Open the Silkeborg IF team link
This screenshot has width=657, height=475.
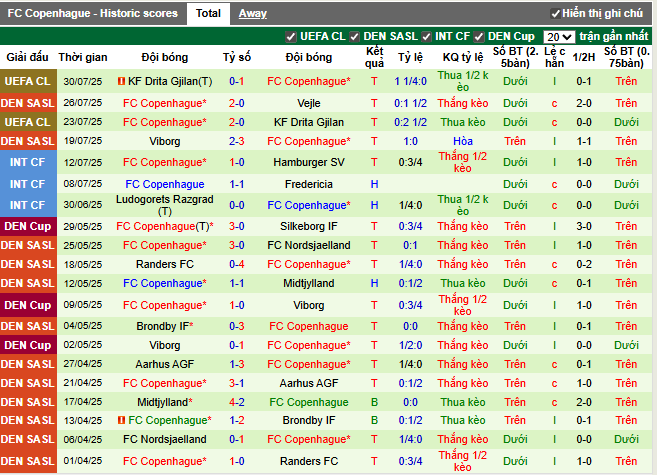[309, 226]
